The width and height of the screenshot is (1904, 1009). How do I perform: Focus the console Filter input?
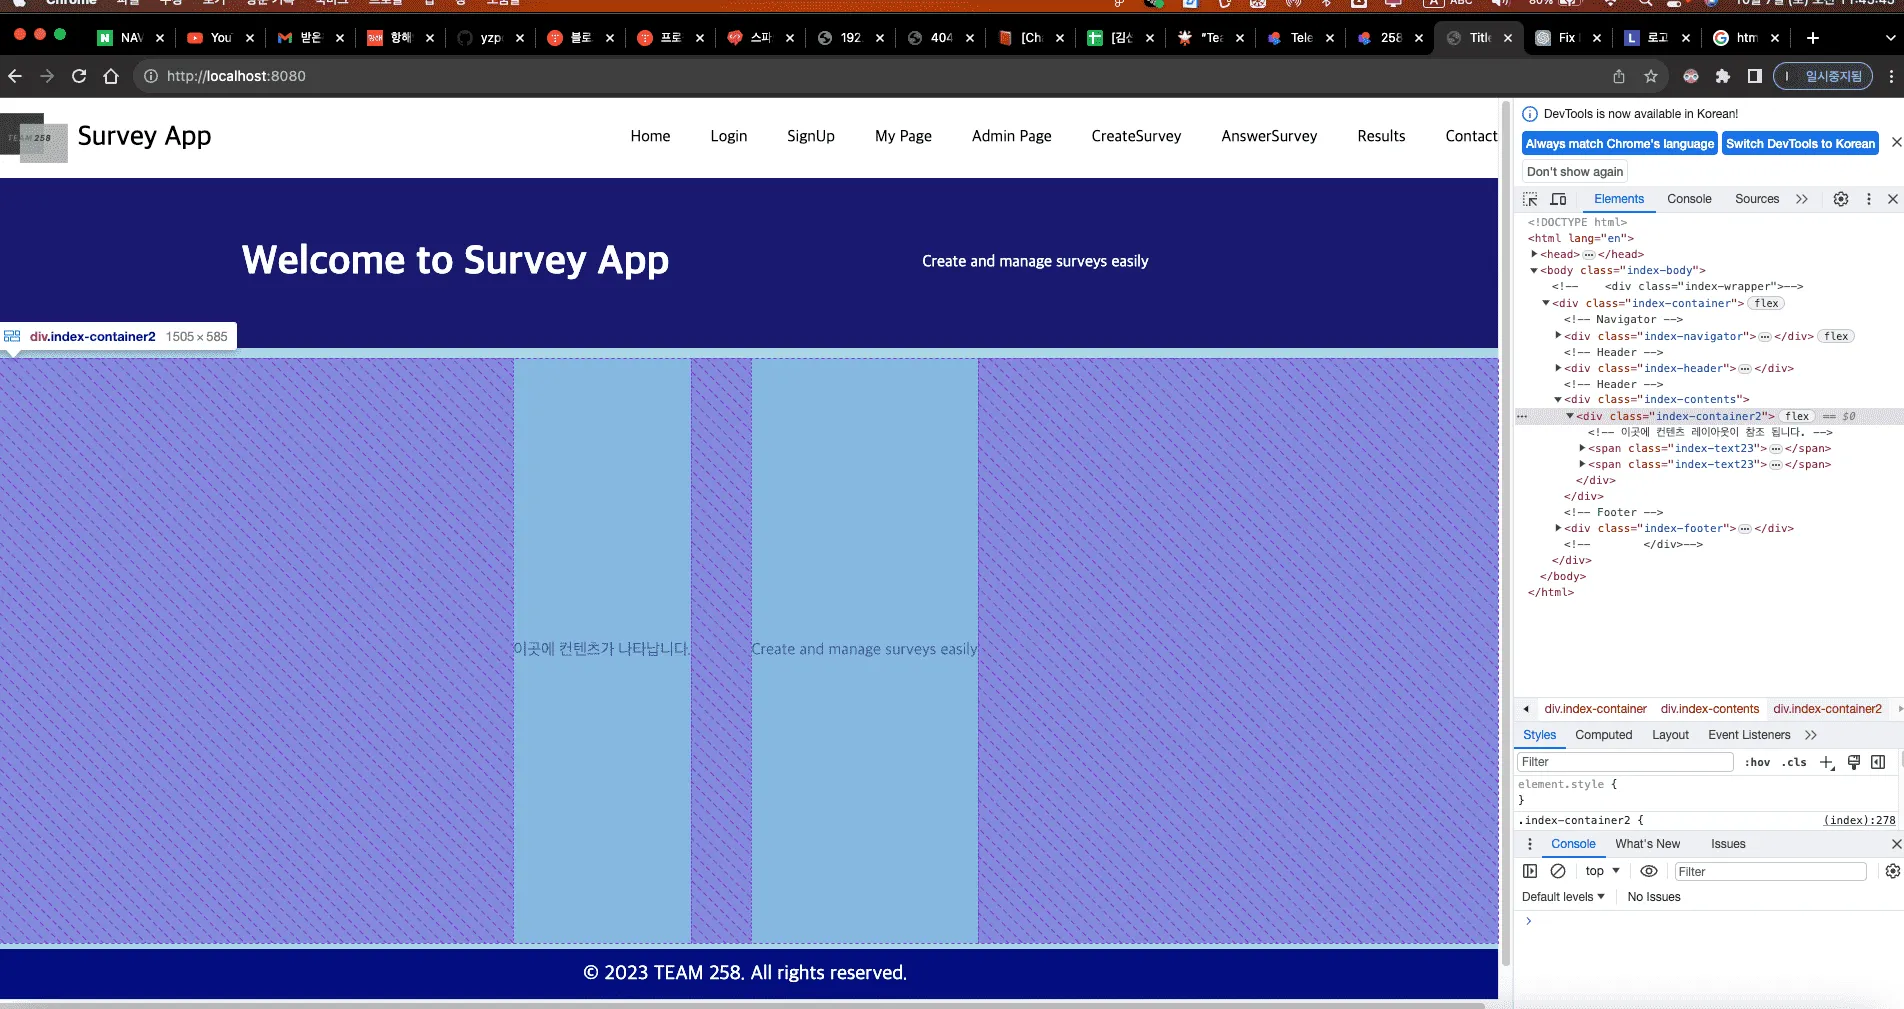click(1770, 872)
